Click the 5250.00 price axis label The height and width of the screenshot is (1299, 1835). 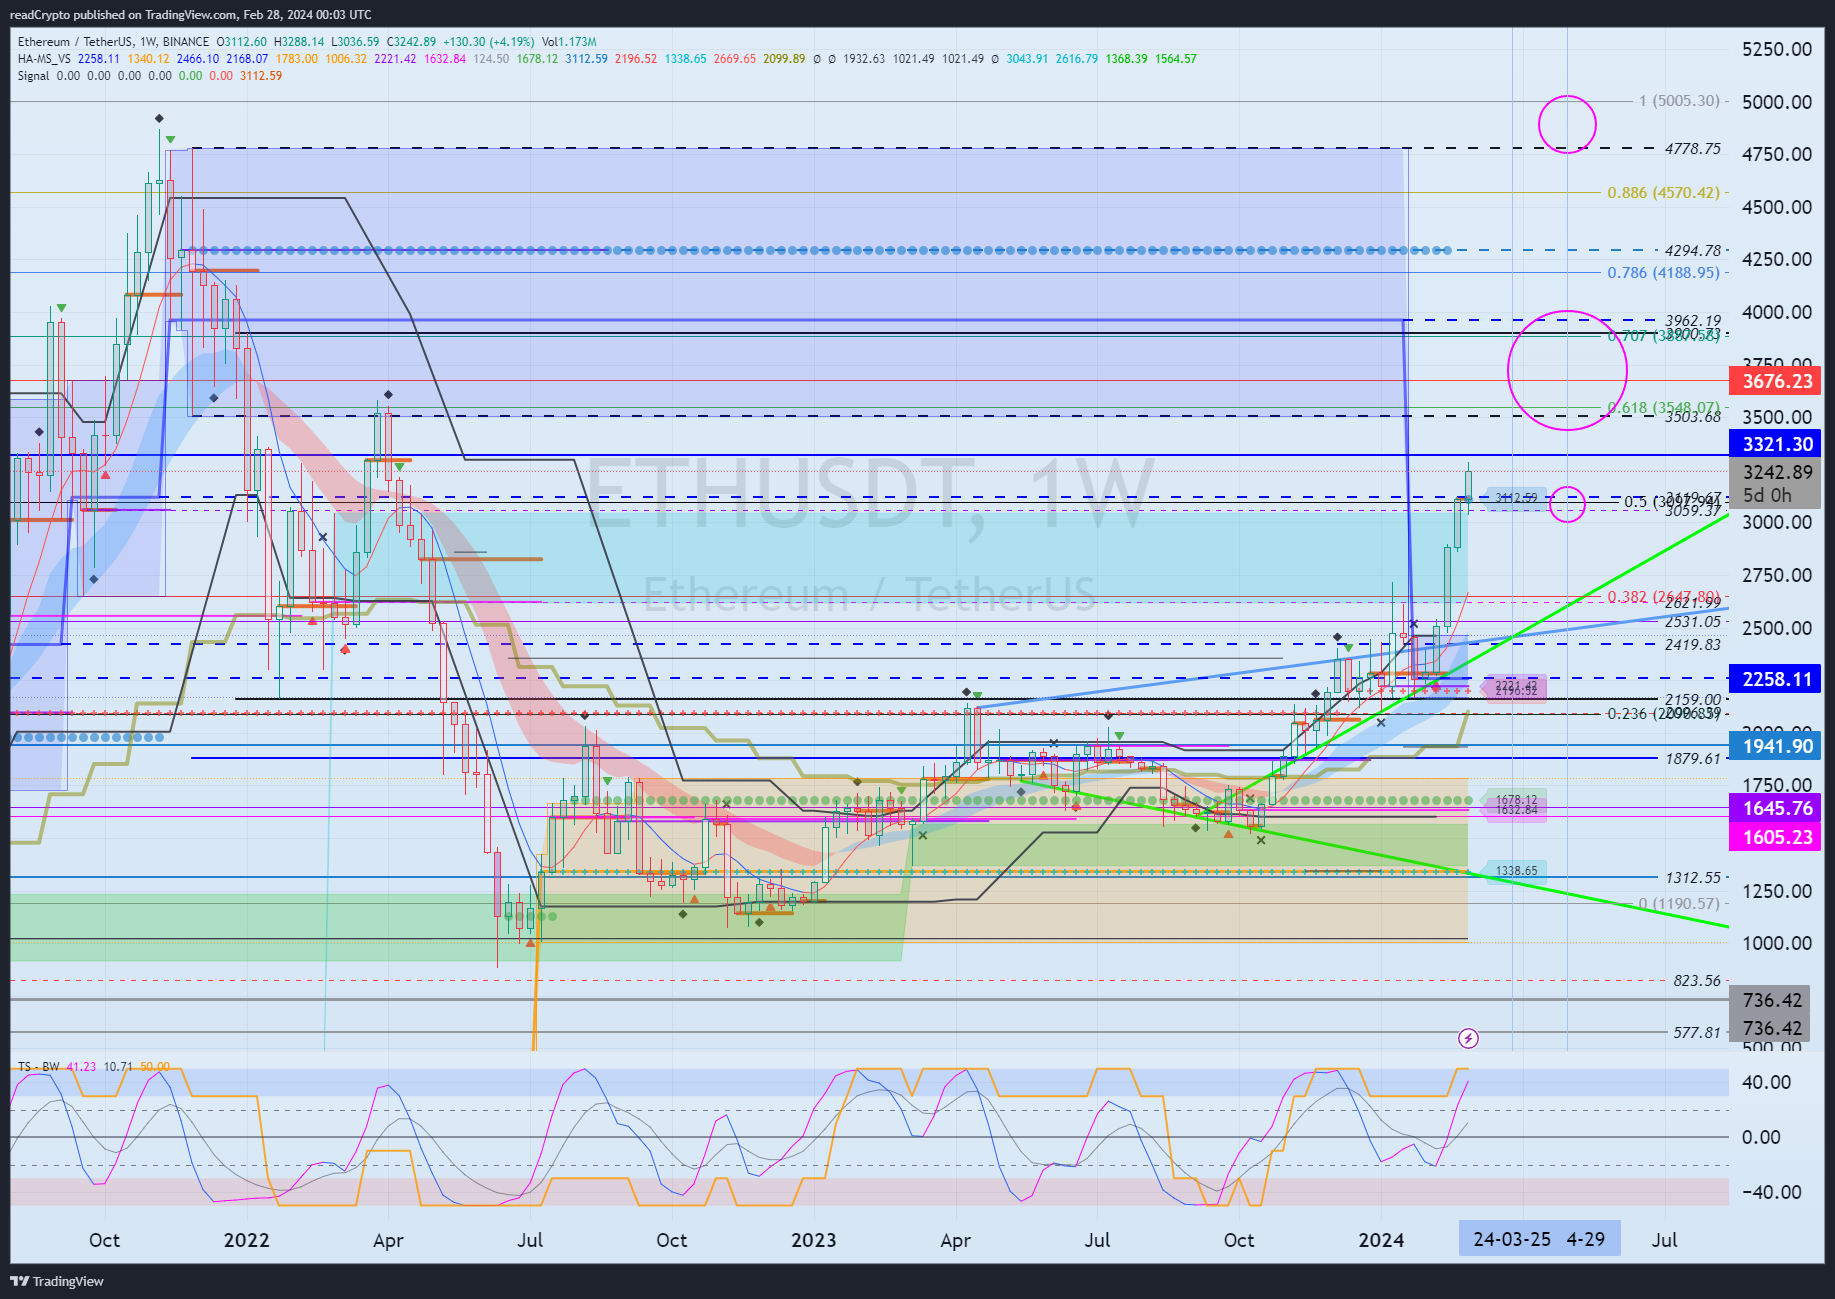point(1776,49)
